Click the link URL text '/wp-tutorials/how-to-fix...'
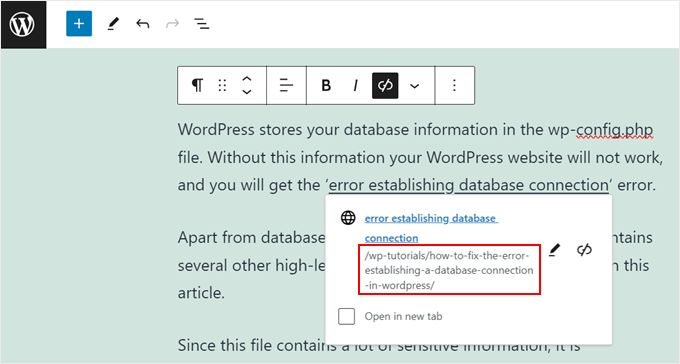The width and height of the screenshot is (680, 364). pos(449,270)
